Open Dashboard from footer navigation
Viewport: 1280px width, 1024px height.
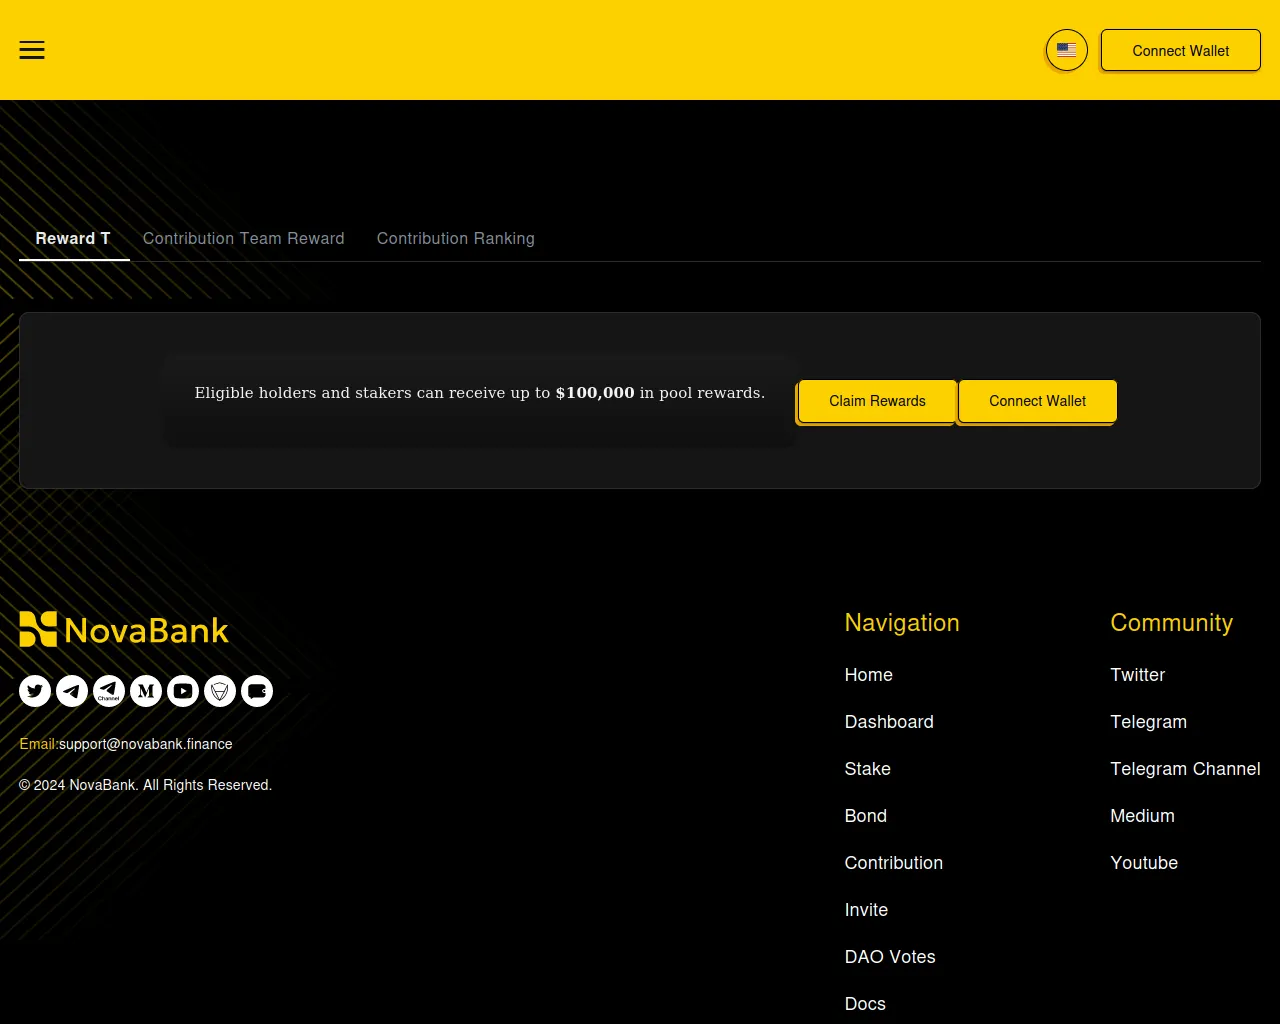(x=889, y=722)
